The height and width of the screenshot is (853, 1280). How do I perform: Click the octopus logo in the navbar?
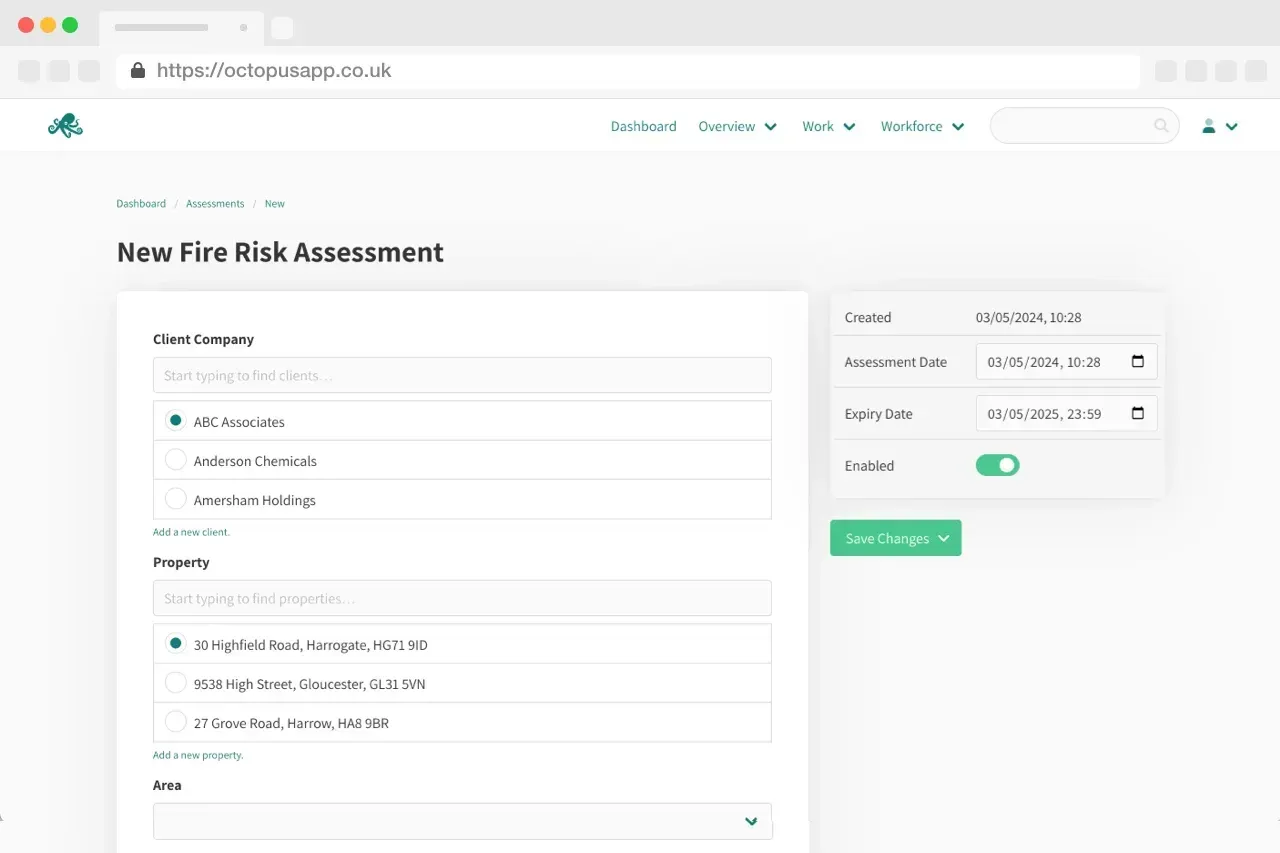click(x=64, y=125)
